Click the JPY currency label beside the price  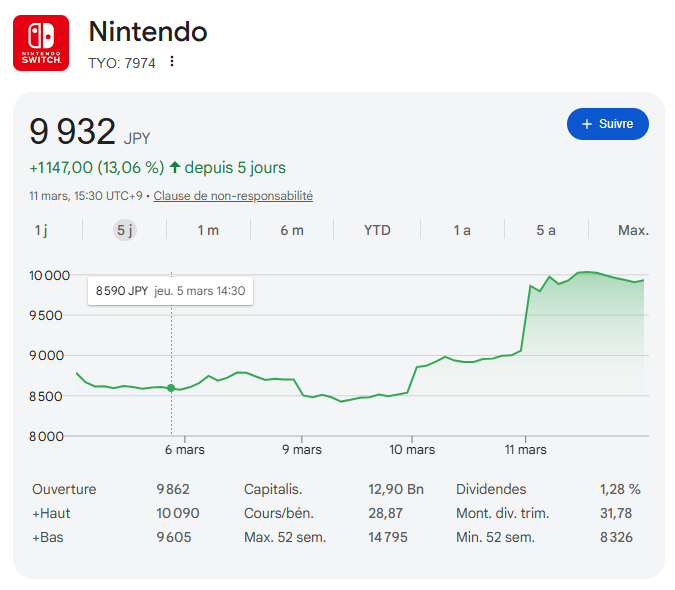click(x=137, y=139)
